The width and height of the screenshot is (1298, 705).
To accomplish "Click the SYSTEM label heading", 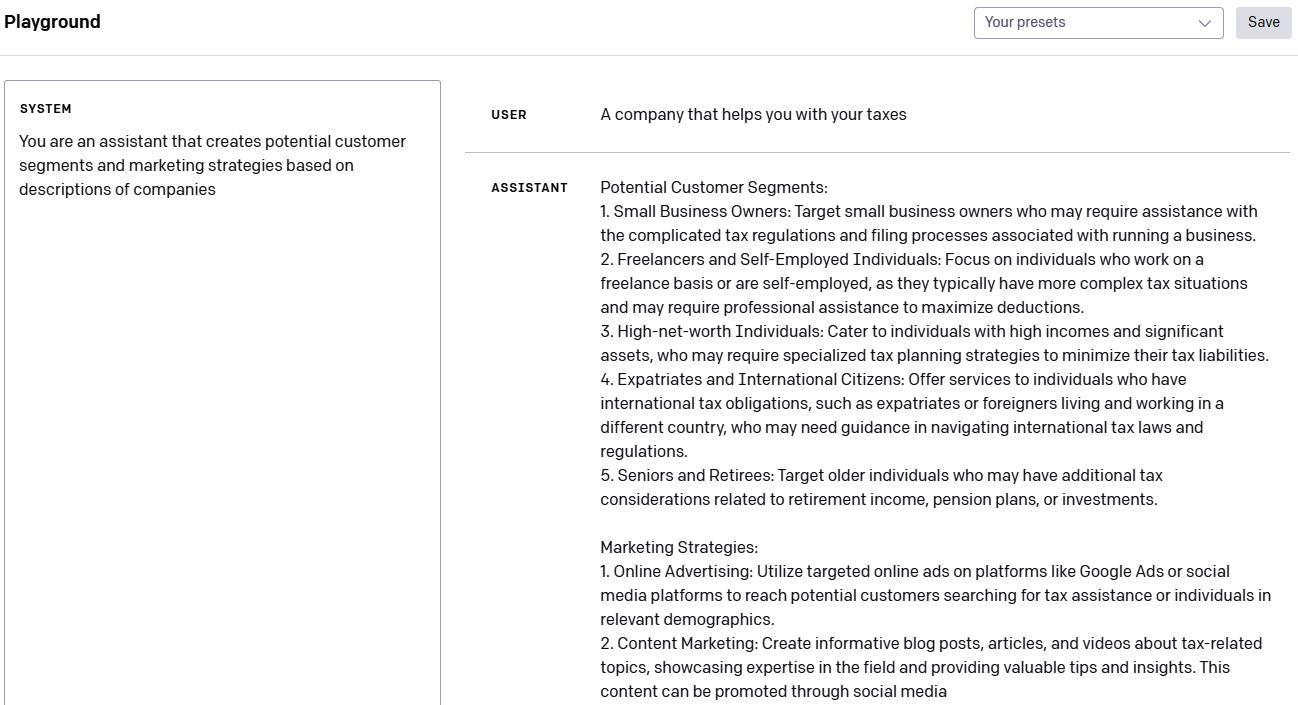I will pyautogui.click(x=46, y=109).
